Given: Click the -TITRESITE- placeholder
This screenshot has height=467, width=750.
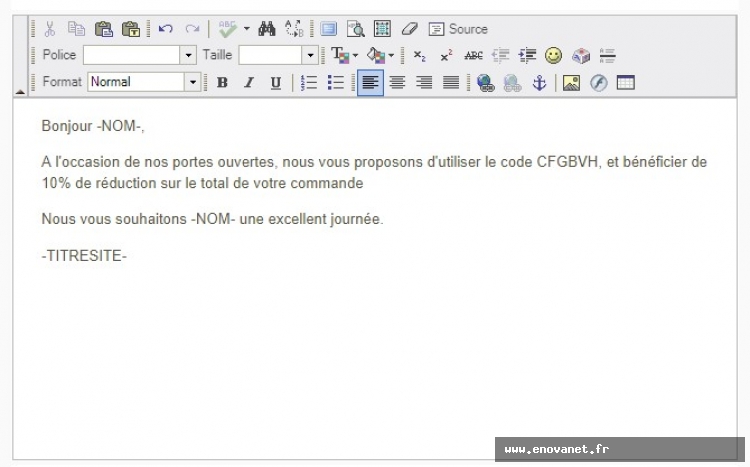Looking at the screenshot, I should (x=84, y=256).
